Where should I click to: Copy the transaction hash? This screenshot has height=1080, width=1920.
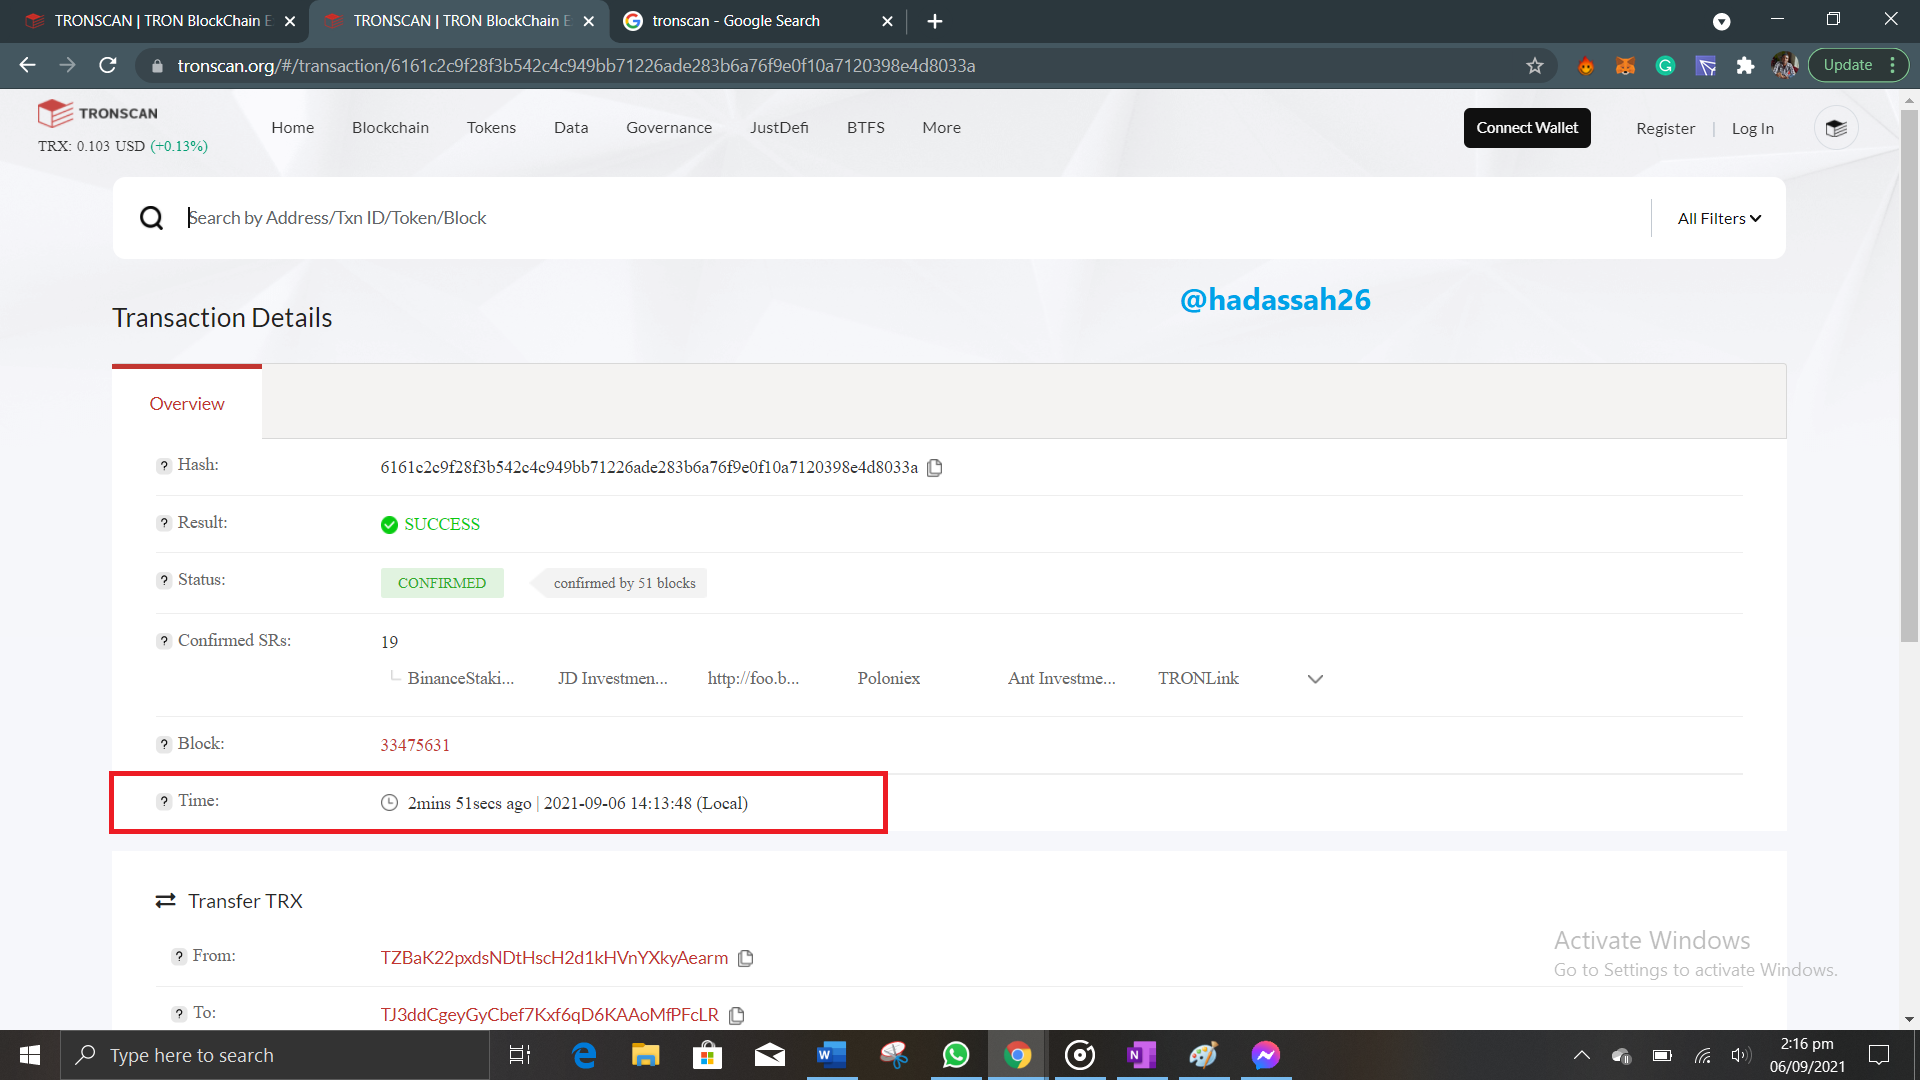[x=935, y=468]
